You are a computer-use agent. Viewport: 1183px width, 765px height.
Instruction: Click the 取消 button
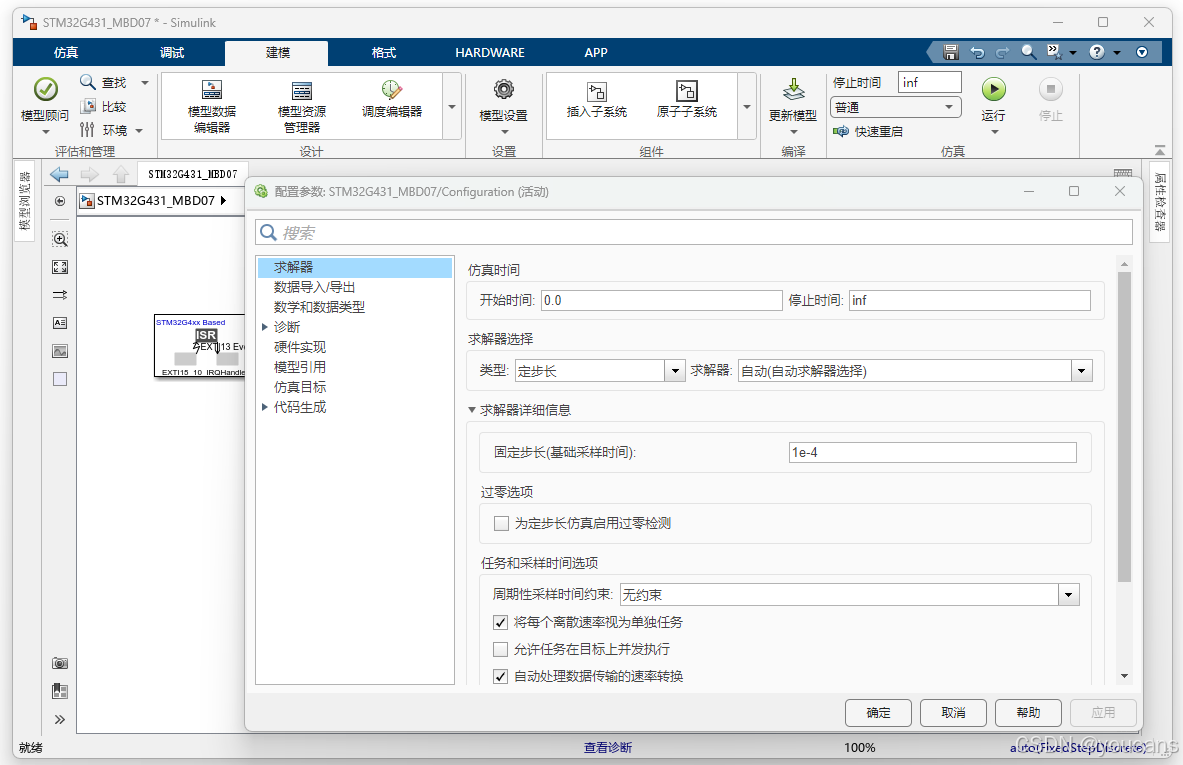pyautogui.click(x=953, y=712)
